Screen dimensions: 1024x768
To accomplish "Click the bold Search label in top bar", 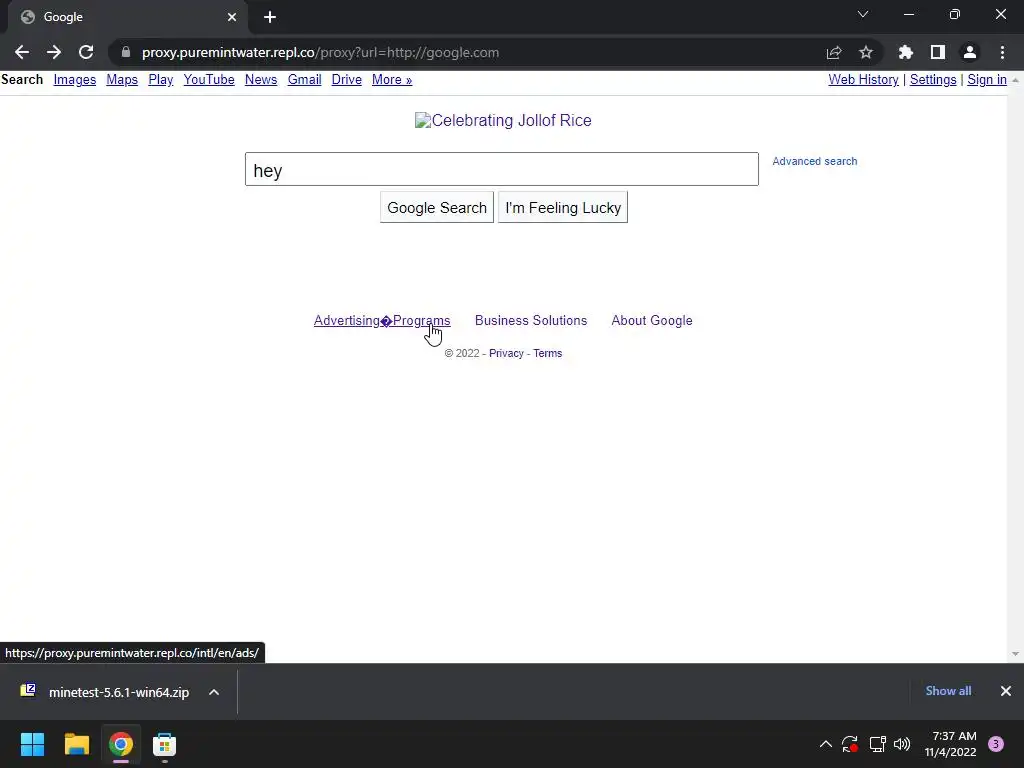I will point(22,80).
